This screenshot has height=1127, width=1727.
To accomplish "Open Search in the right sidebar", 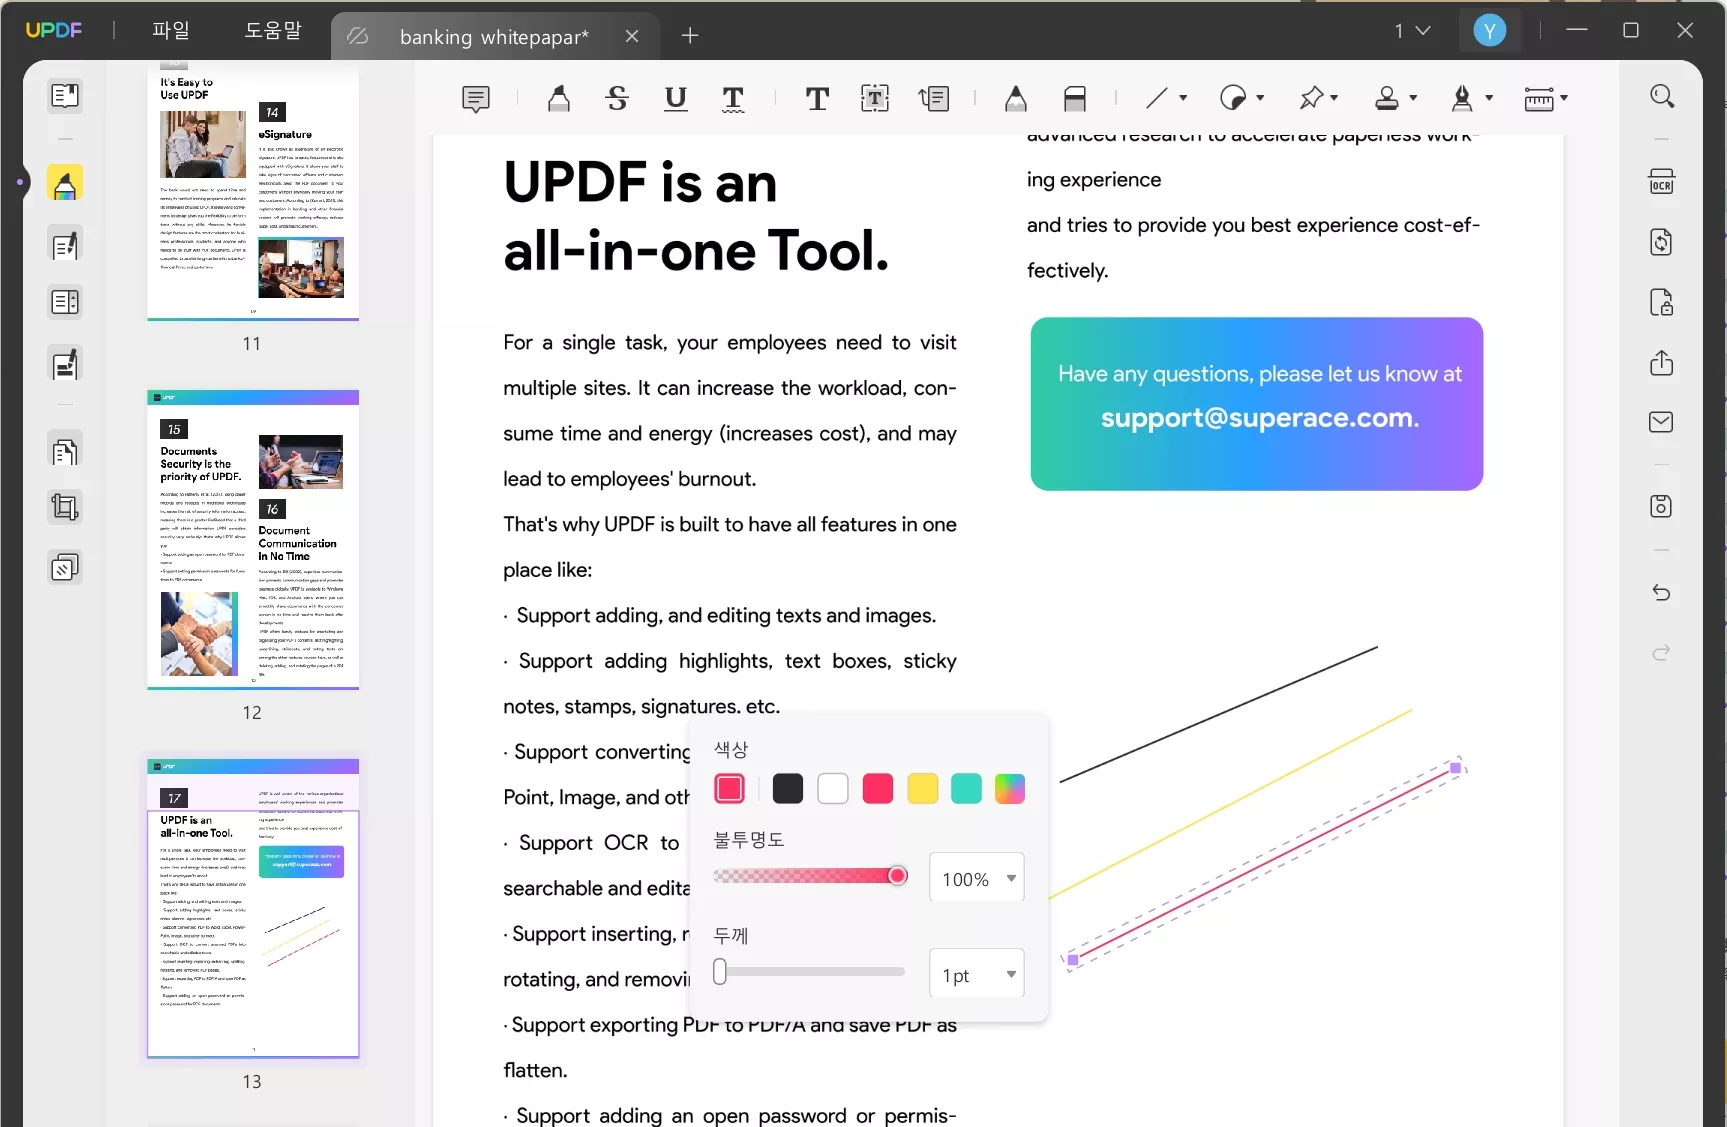I will (1662, 96).
